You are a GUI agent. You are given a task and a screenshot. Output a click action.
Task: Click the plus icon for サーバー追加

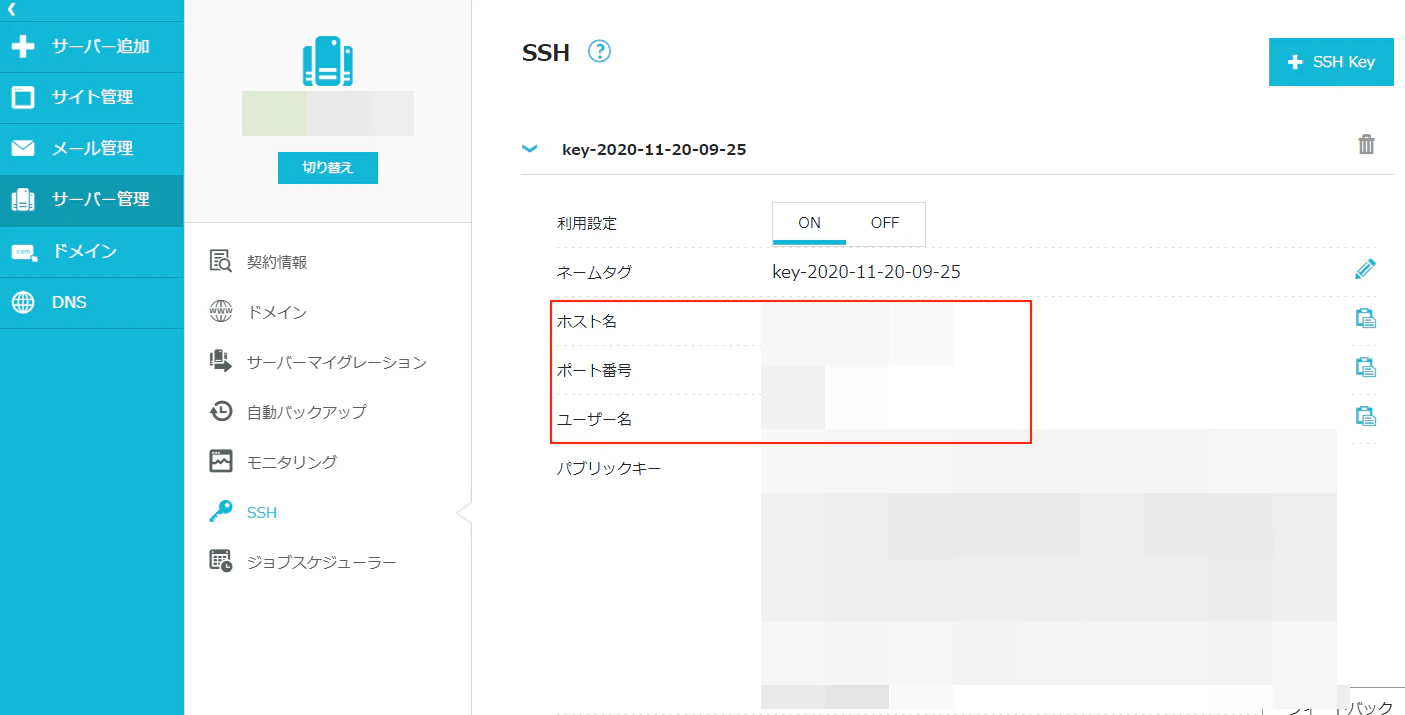click(23, 47)
